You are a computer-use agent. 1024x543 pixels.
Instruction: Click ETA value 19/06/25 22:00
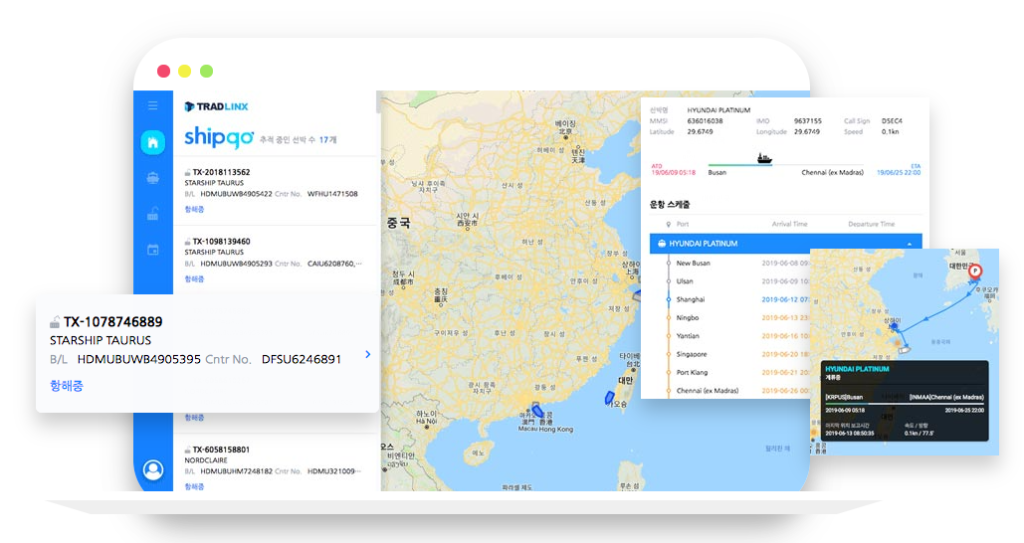pos(899,173)
